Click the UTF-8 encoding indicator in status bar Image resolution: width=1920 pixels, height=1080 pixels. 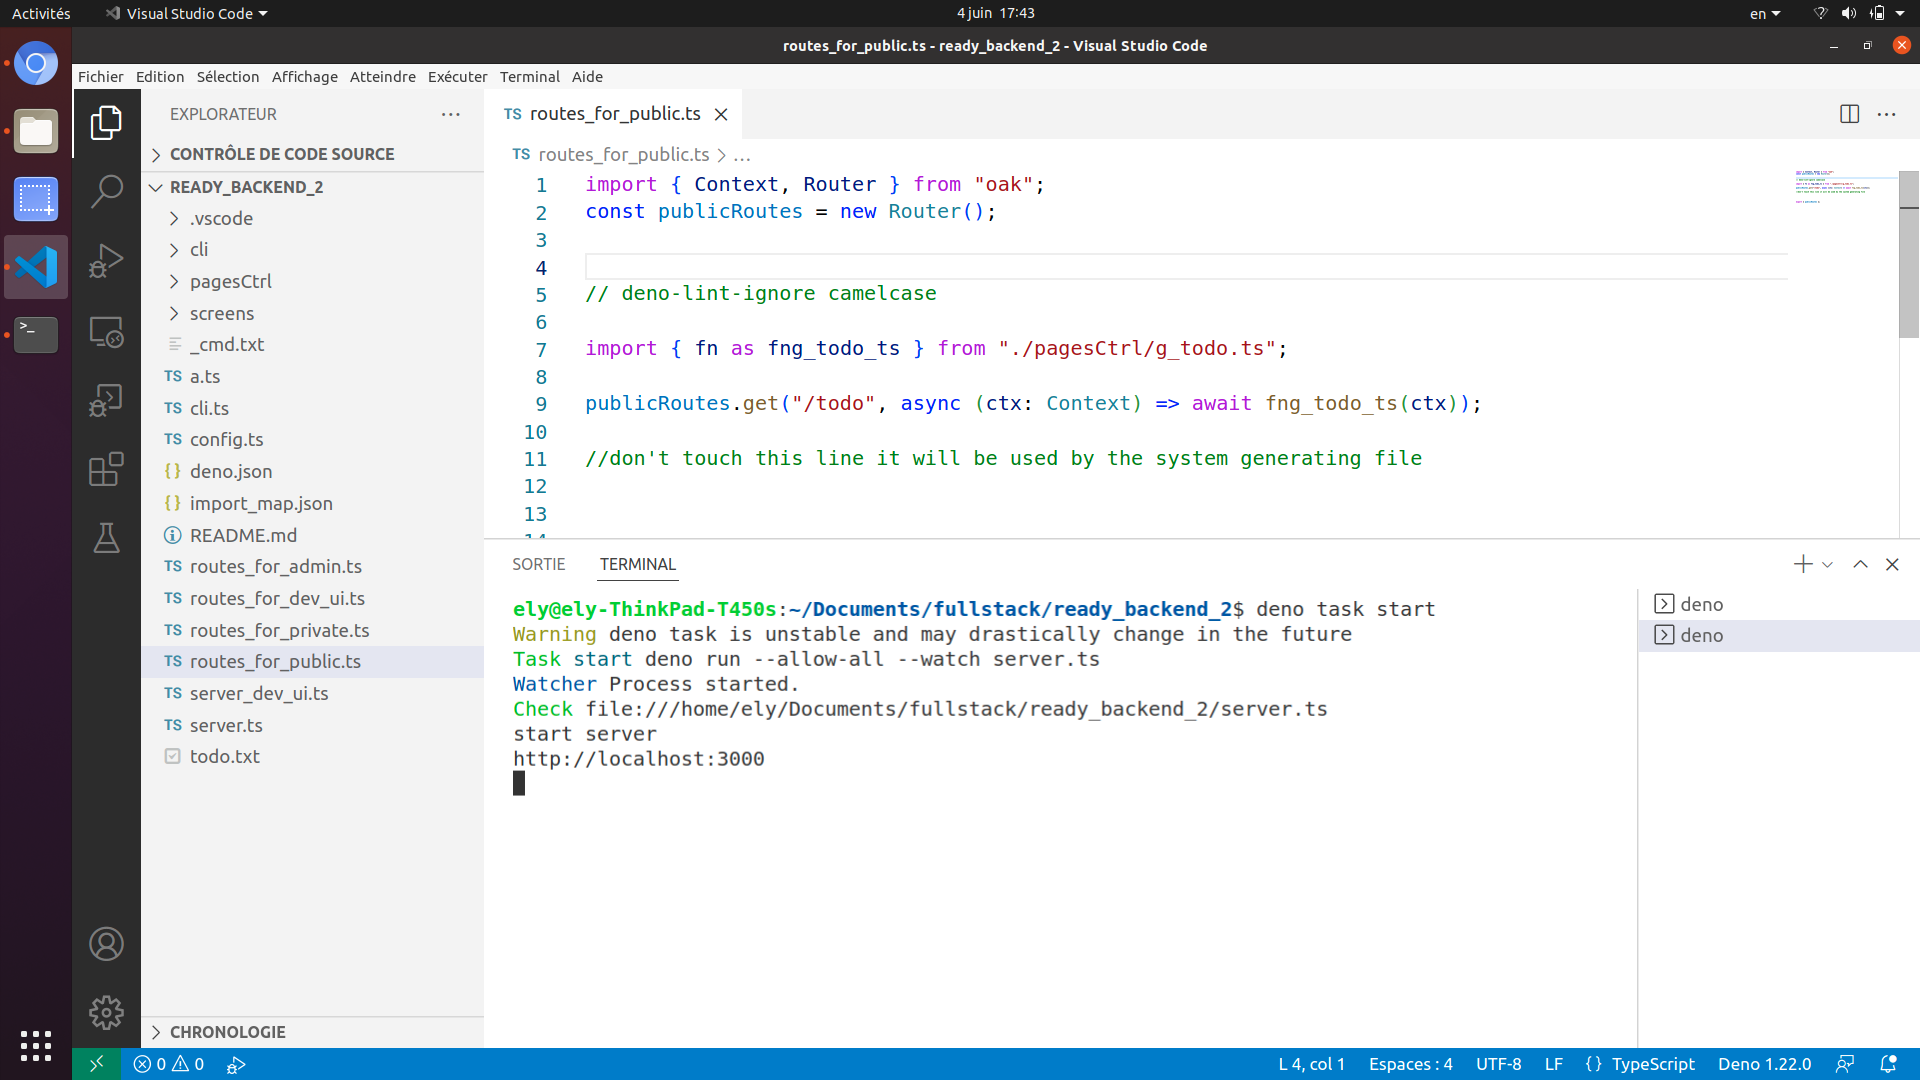pos(1501,1064)
